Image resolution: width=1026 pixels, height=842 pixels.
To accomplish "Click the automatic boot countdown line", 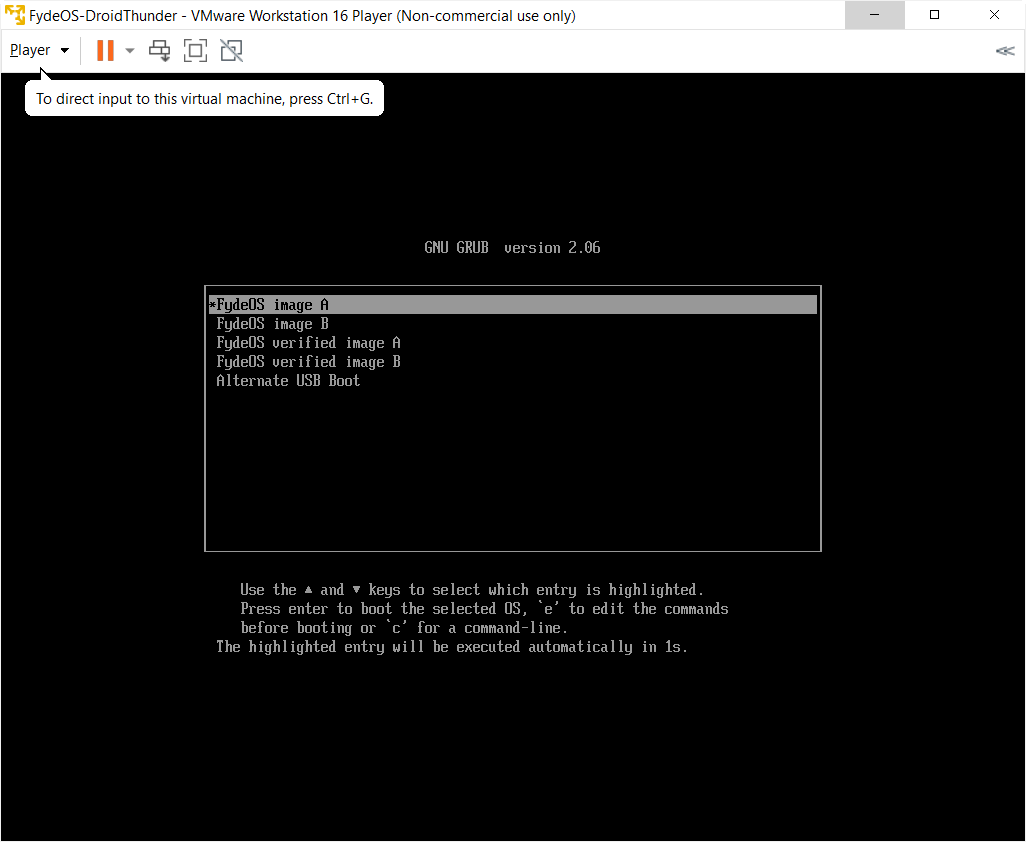I will tap(452, 647).
